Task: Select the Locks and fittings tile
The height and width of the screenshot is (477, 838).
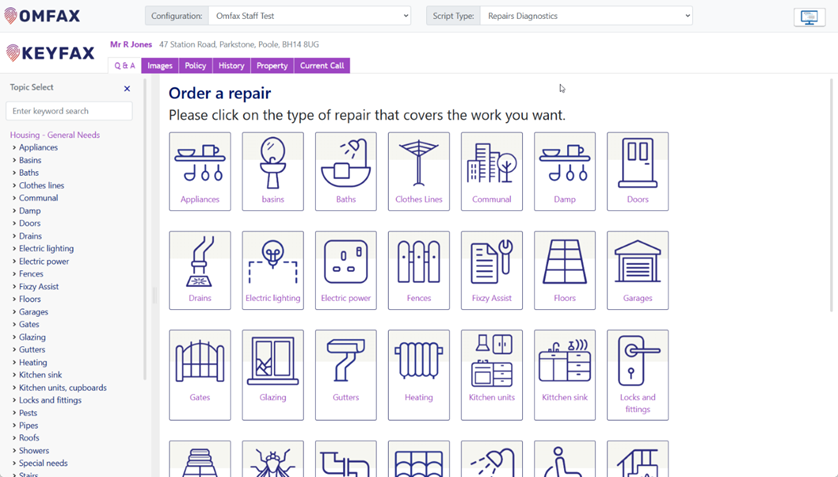Action: (637, 374)
